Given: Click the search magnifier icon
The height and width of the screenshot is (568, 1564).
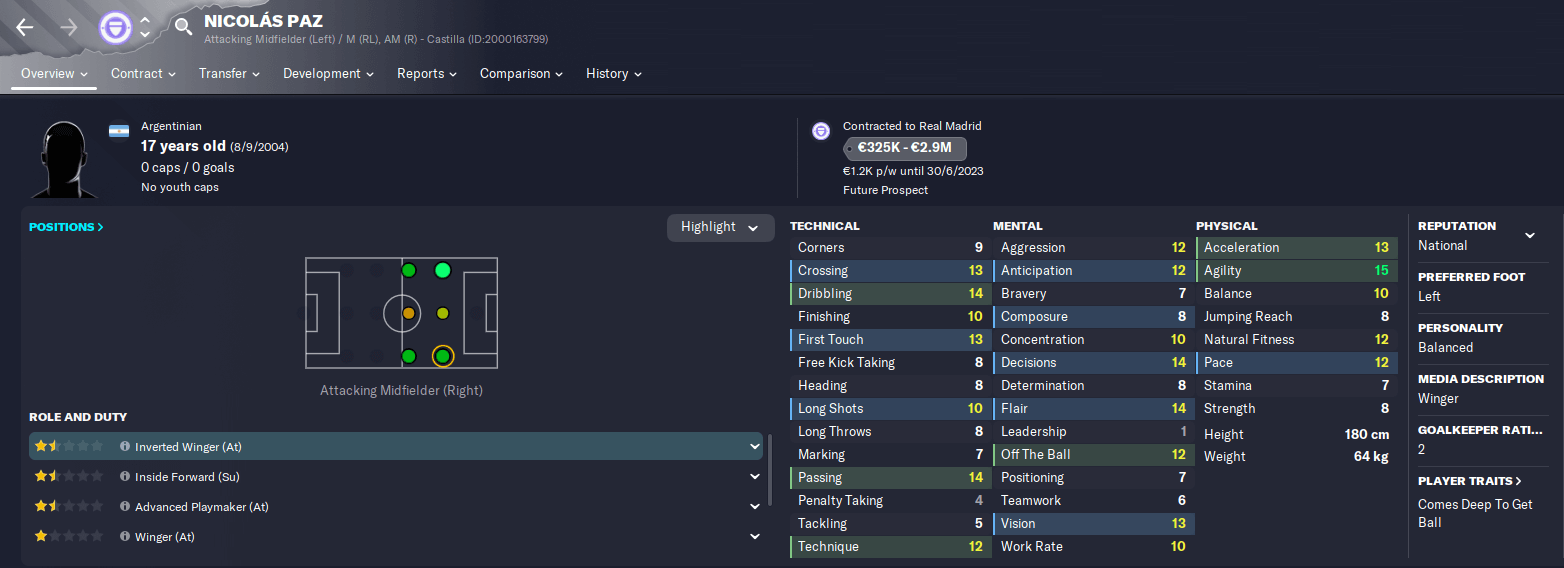Looking at the screenshot, I should [x=182, y=27].
